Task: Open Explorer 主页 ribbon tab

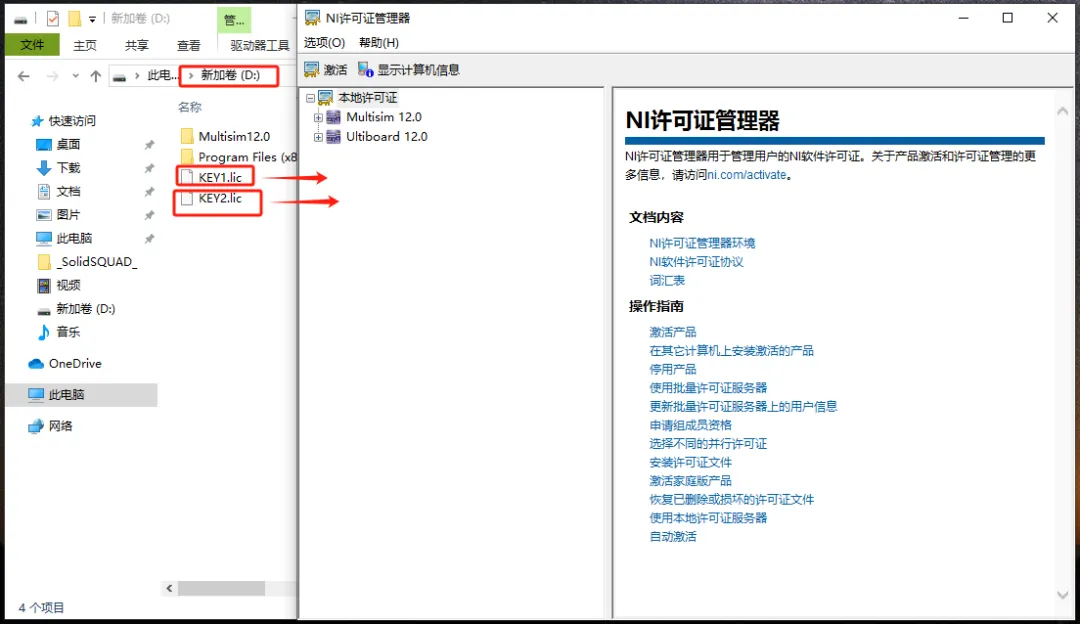Action: click(85, 45)
